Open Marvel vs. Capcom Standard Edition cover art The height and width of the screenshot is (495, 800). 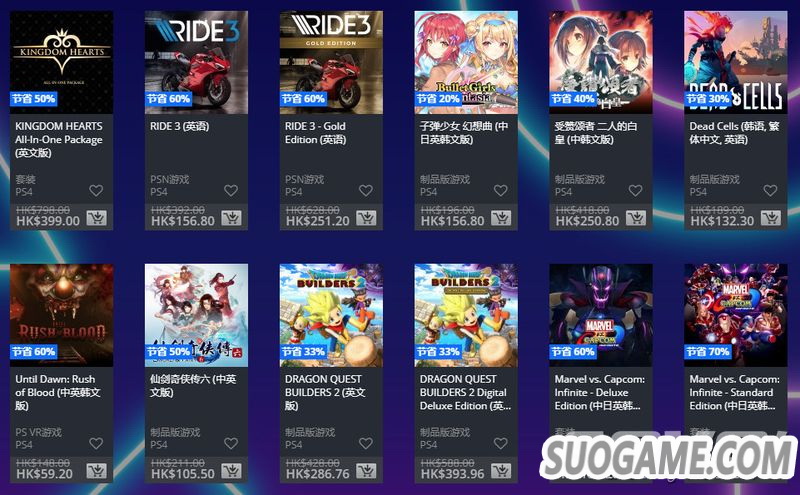pyautogui.click(x=736, y=315)
